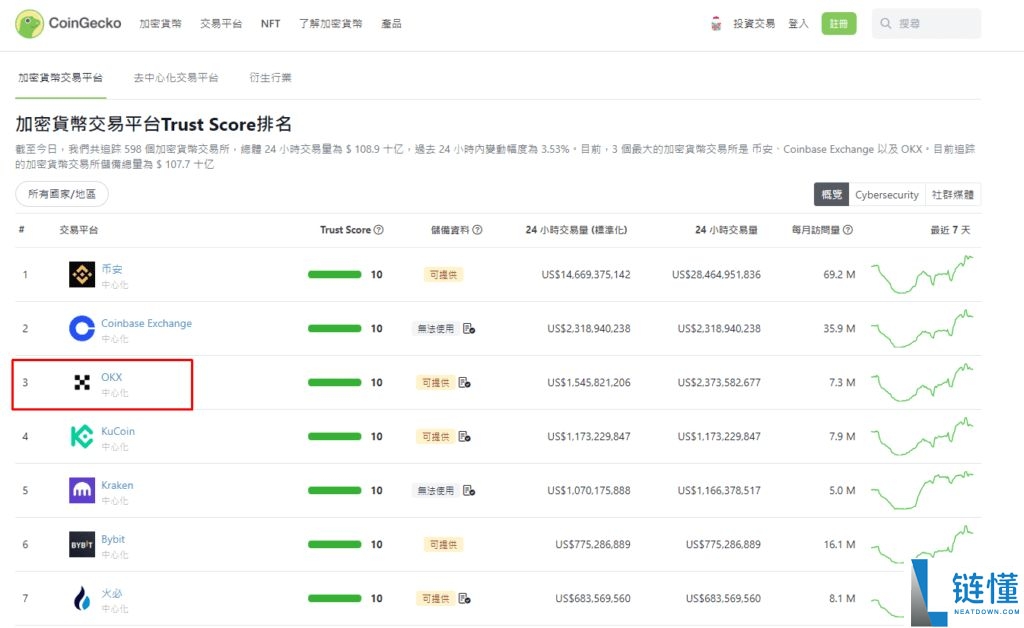Open the KuCoin exchange name link
The image size is (1024, 628).
(x=118, y=431)
